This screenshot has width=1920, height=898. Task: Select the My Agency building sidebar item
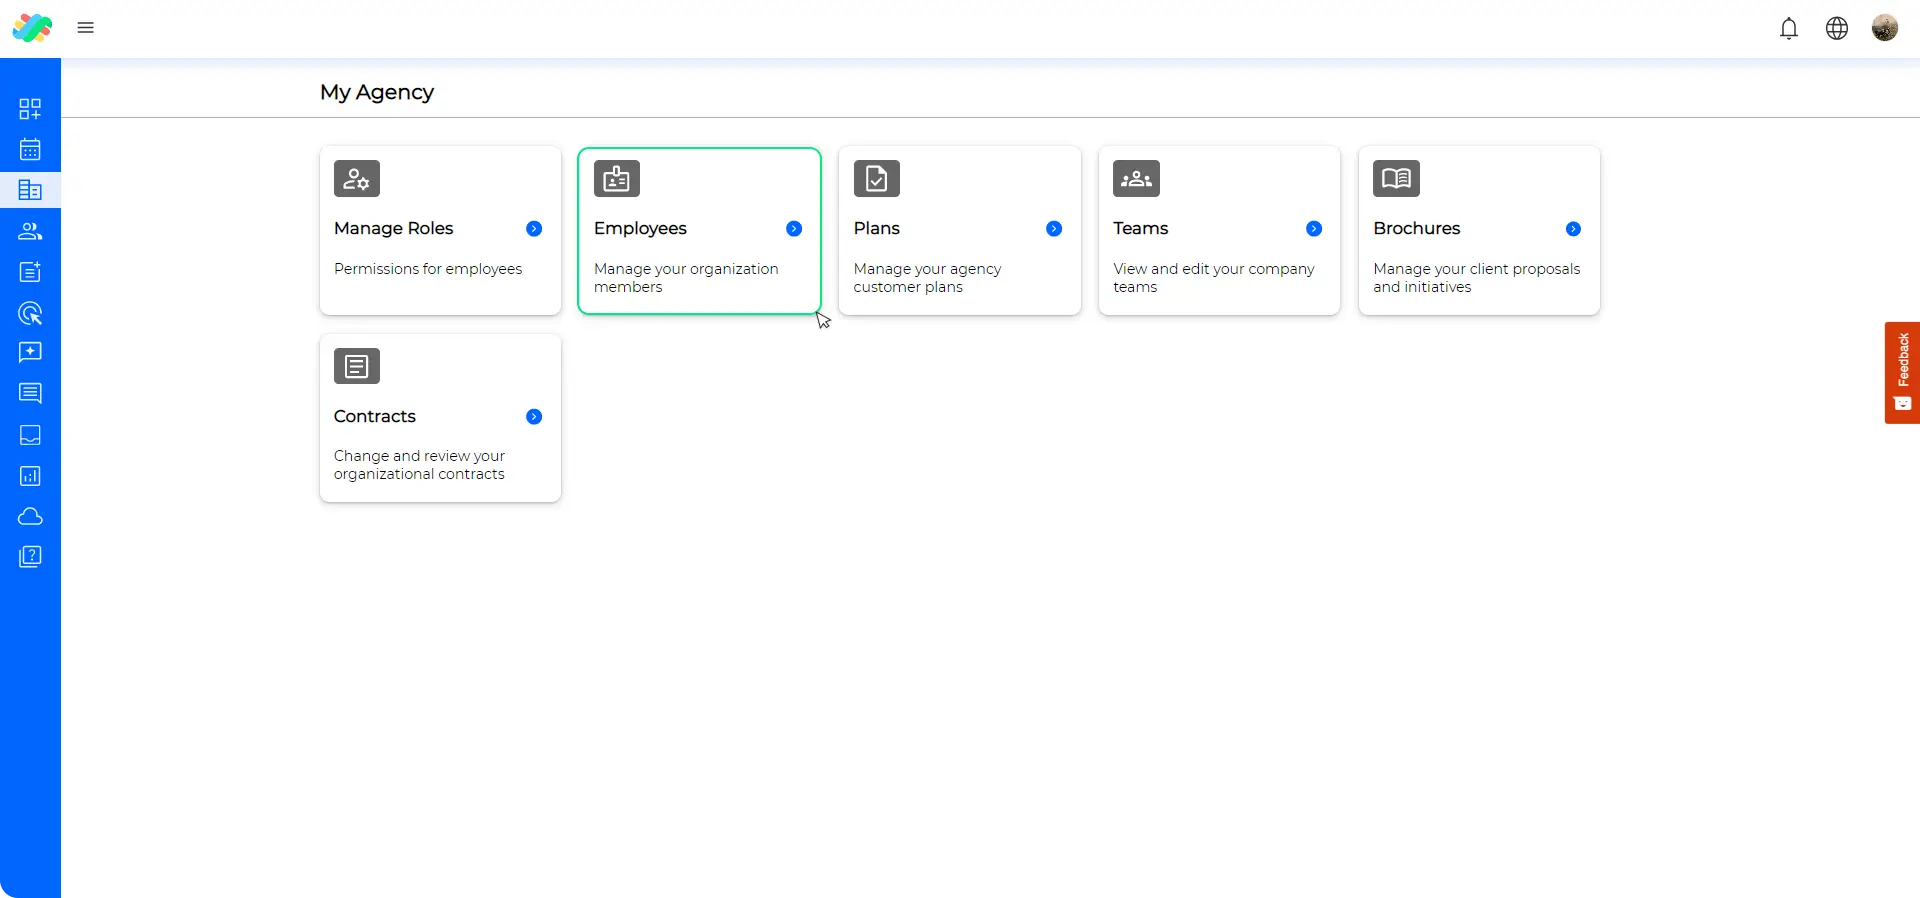[x=30, y=190]
